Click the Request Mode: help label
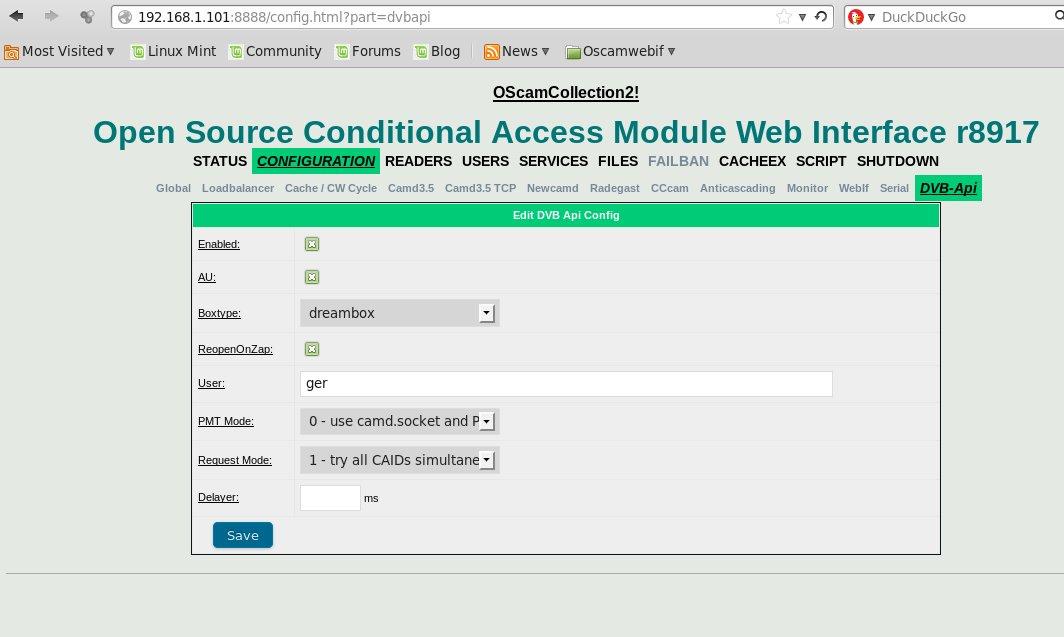Viewport: 1064px width, 637px height. click(x=234, y=460)
